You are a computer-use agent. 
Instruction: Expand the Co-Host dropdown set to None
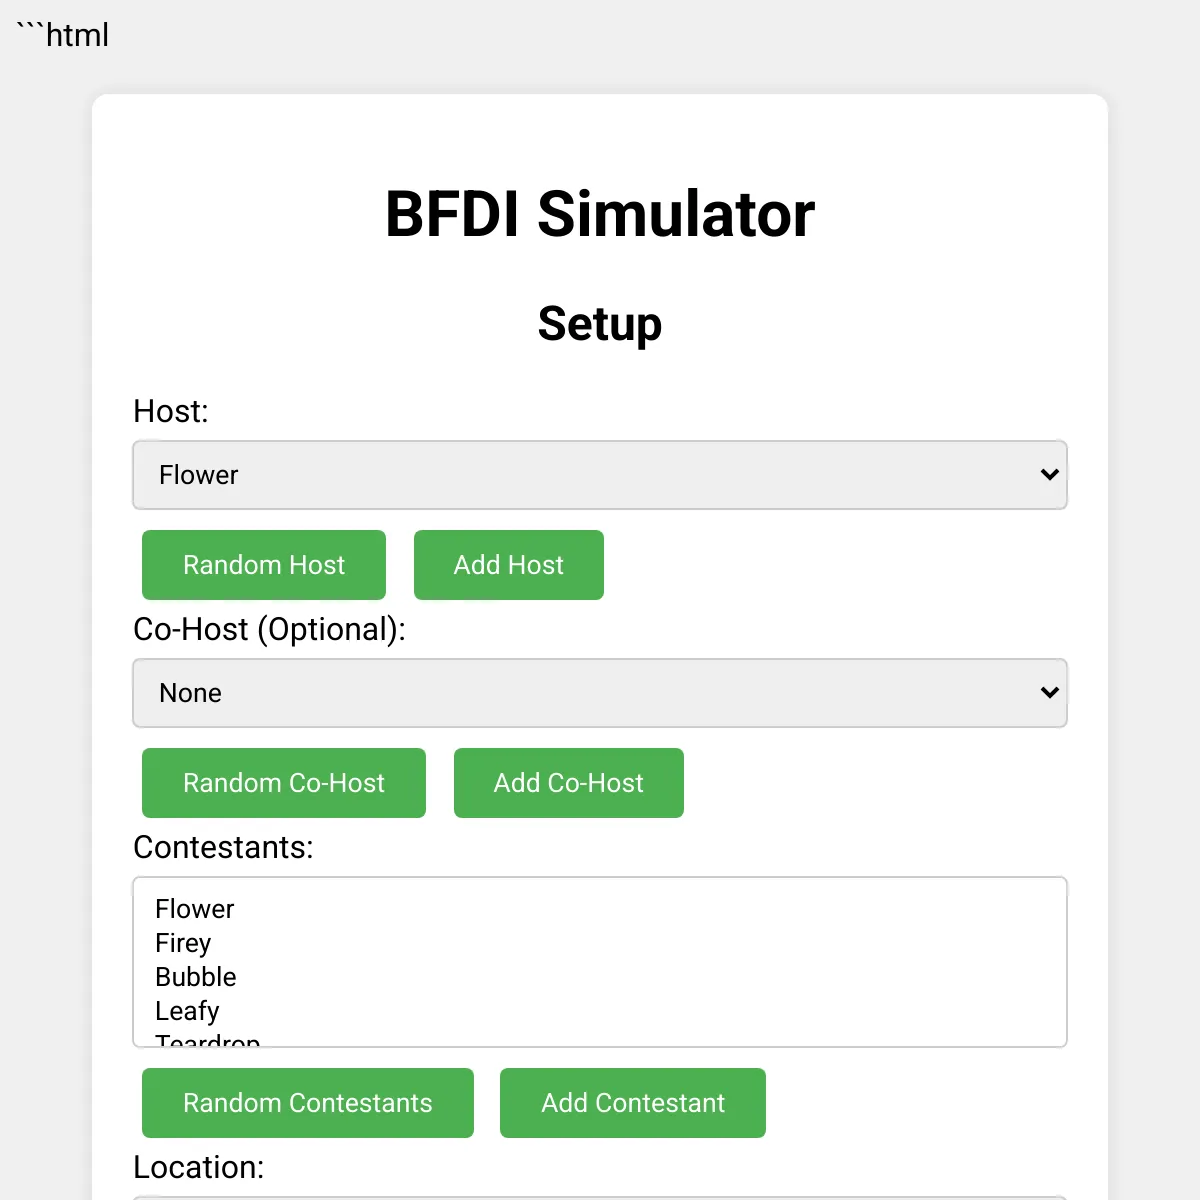pos(600,693)
